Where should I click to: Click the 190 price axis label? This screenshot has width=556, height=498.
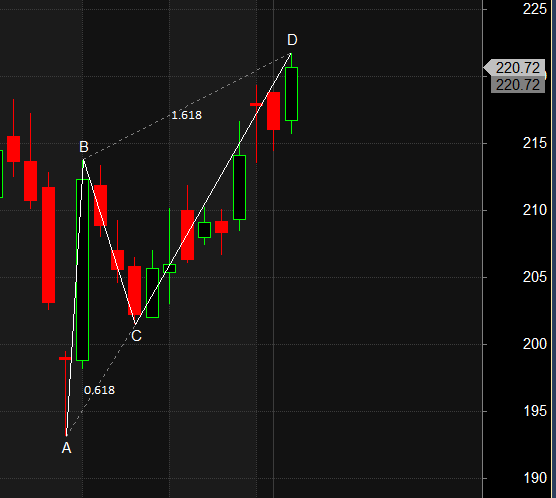click(x=534, y=478)
